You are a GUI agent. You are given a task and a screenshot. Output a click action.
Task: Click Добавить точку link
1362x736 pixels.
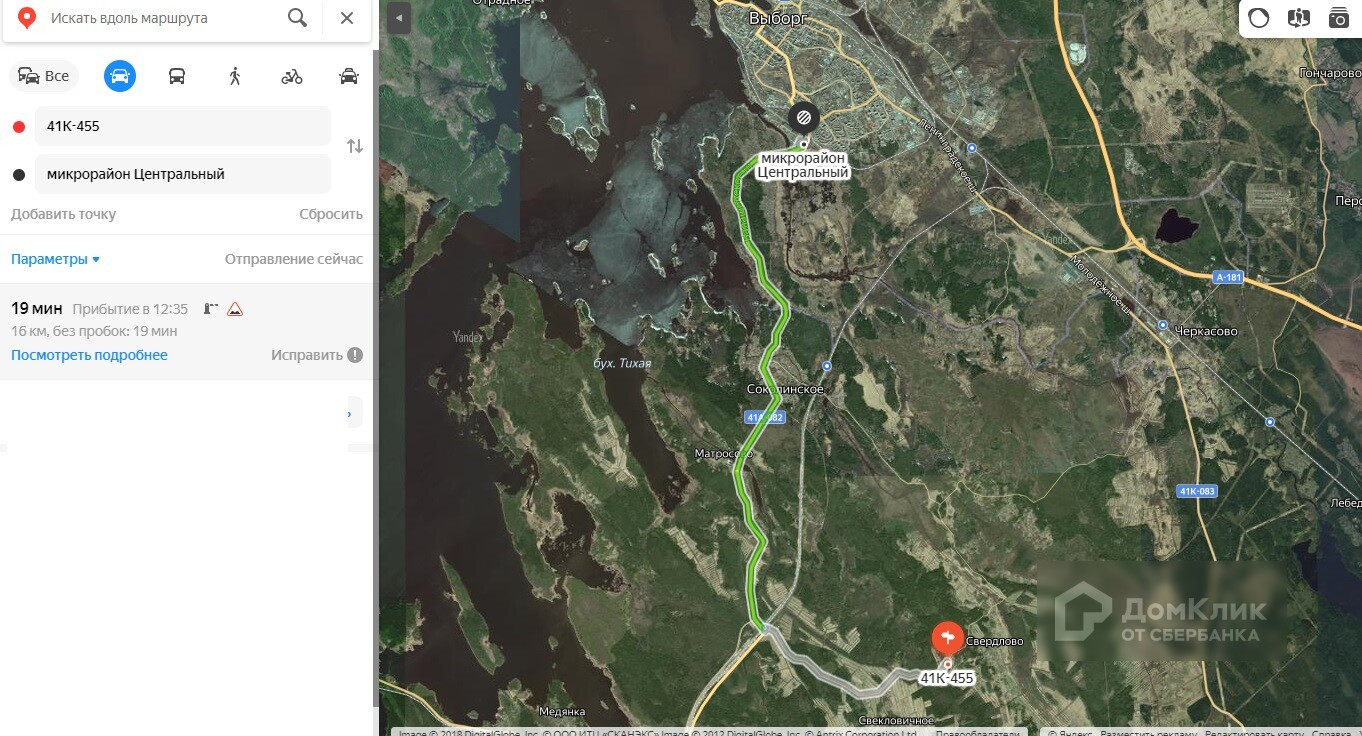63,214
